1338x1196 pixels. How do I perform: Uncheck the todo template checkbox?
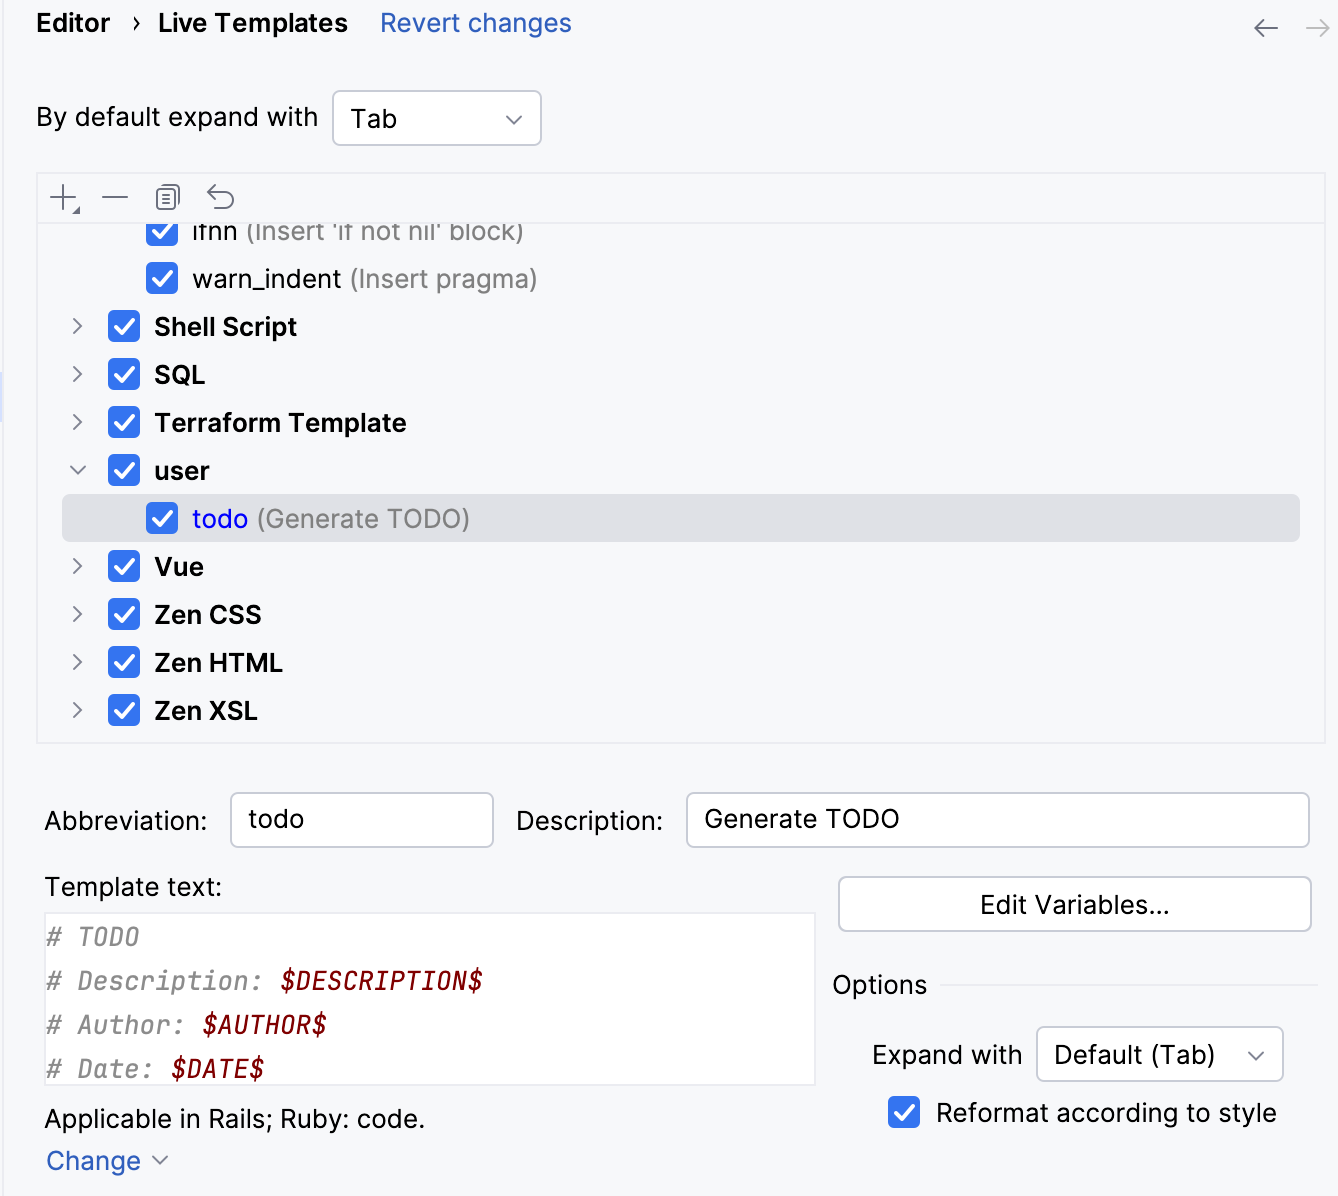coord(162,518)
